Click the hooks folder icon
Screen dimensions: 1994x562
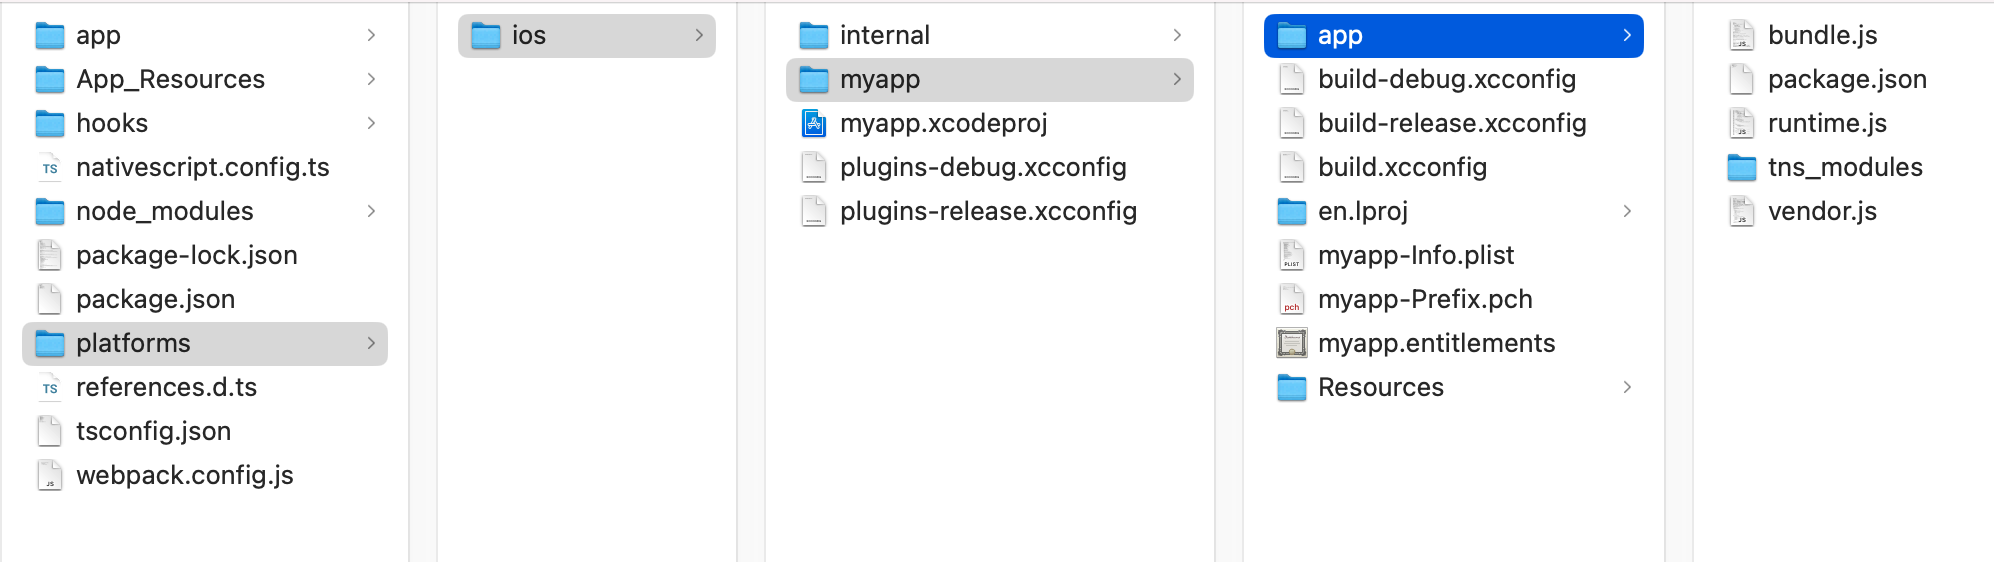pyautogui.click(x=50, y=124)
